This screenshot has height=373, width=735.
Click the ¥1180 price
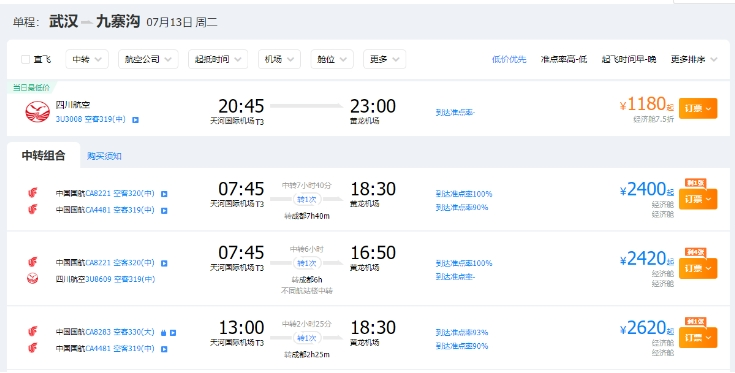[646, 104]
